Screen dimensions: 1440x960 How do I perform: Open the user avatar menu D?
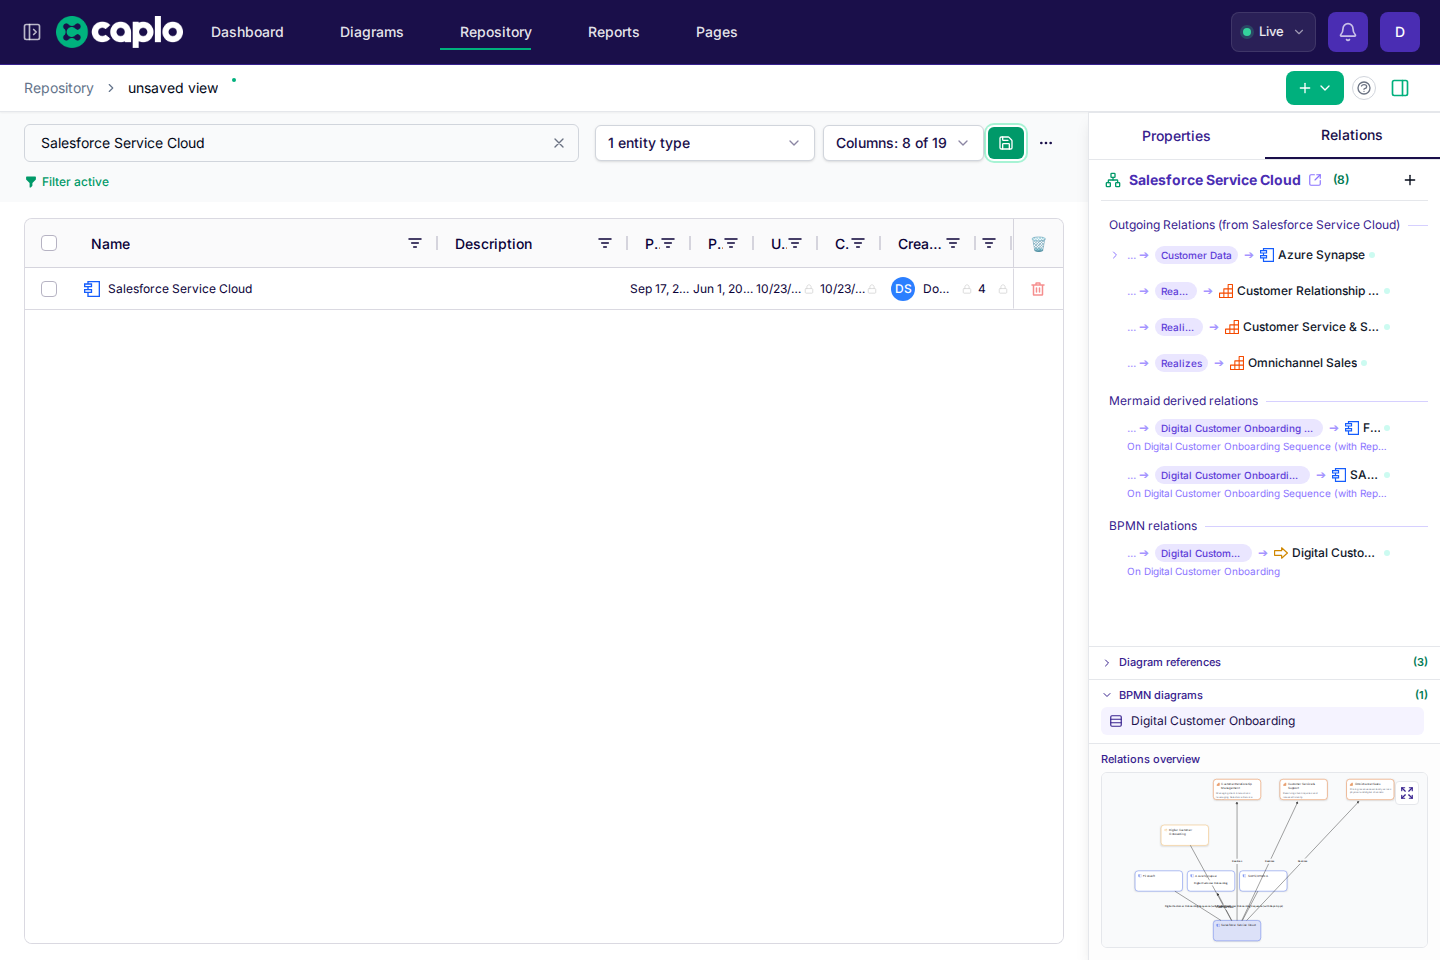click(x=1400, y=32)
